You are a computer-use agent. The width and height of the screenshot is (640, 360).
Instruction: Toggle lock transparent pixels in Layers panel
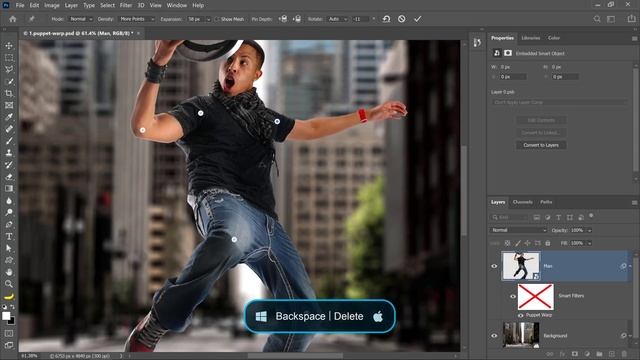coord(507,243)
